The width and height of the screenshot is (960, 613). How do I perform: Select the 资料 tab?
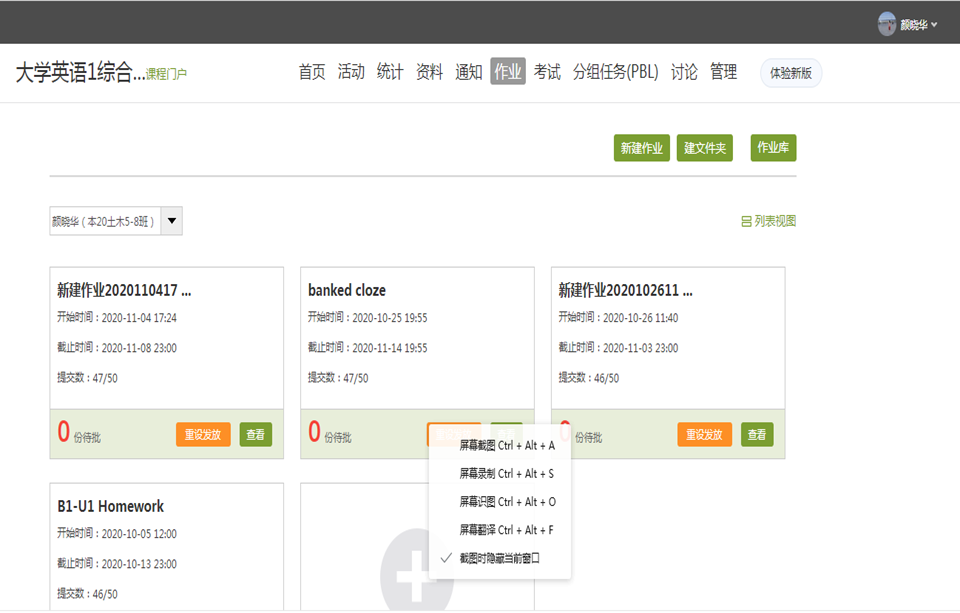pyautogui.click(x=429, y=72)
